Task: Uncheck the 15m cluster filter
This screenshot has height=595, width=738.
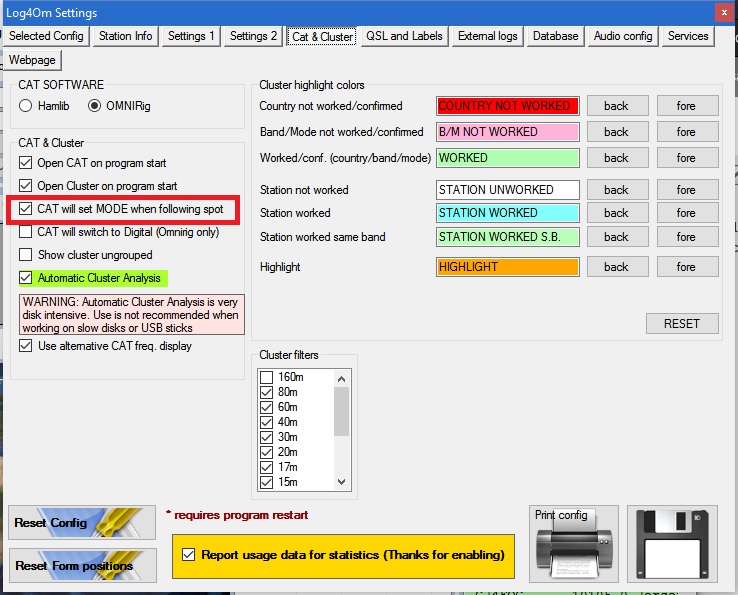Action: tap(266, 482)
